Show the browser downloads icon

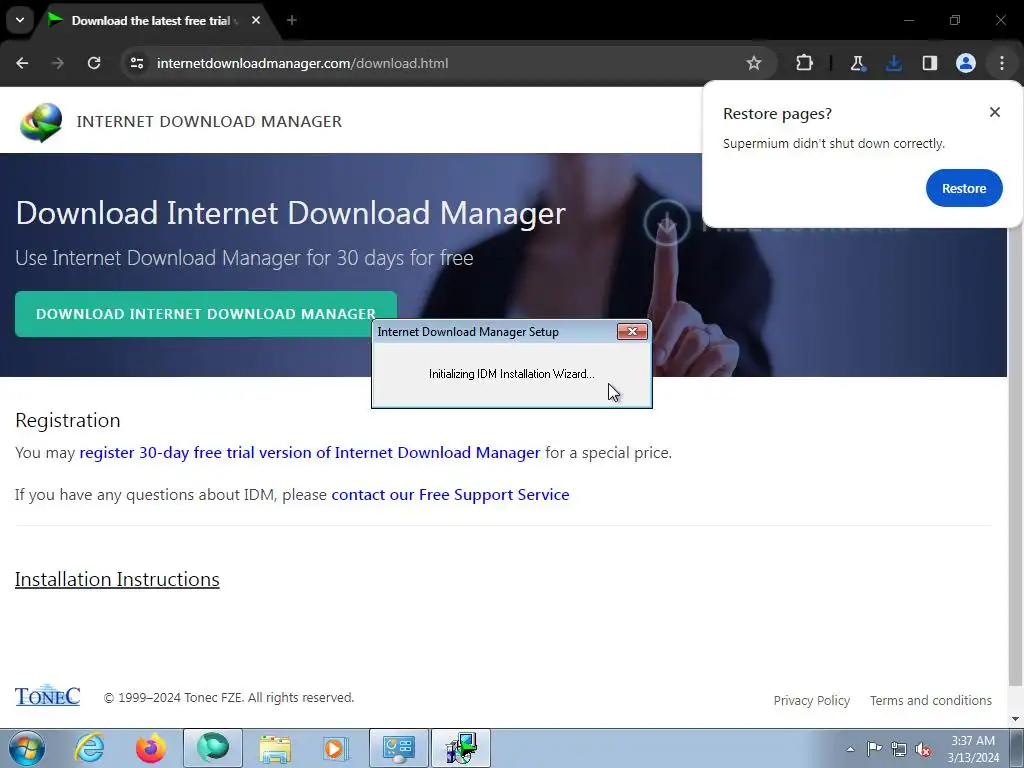pyautogui.click(x=893, y=63)
